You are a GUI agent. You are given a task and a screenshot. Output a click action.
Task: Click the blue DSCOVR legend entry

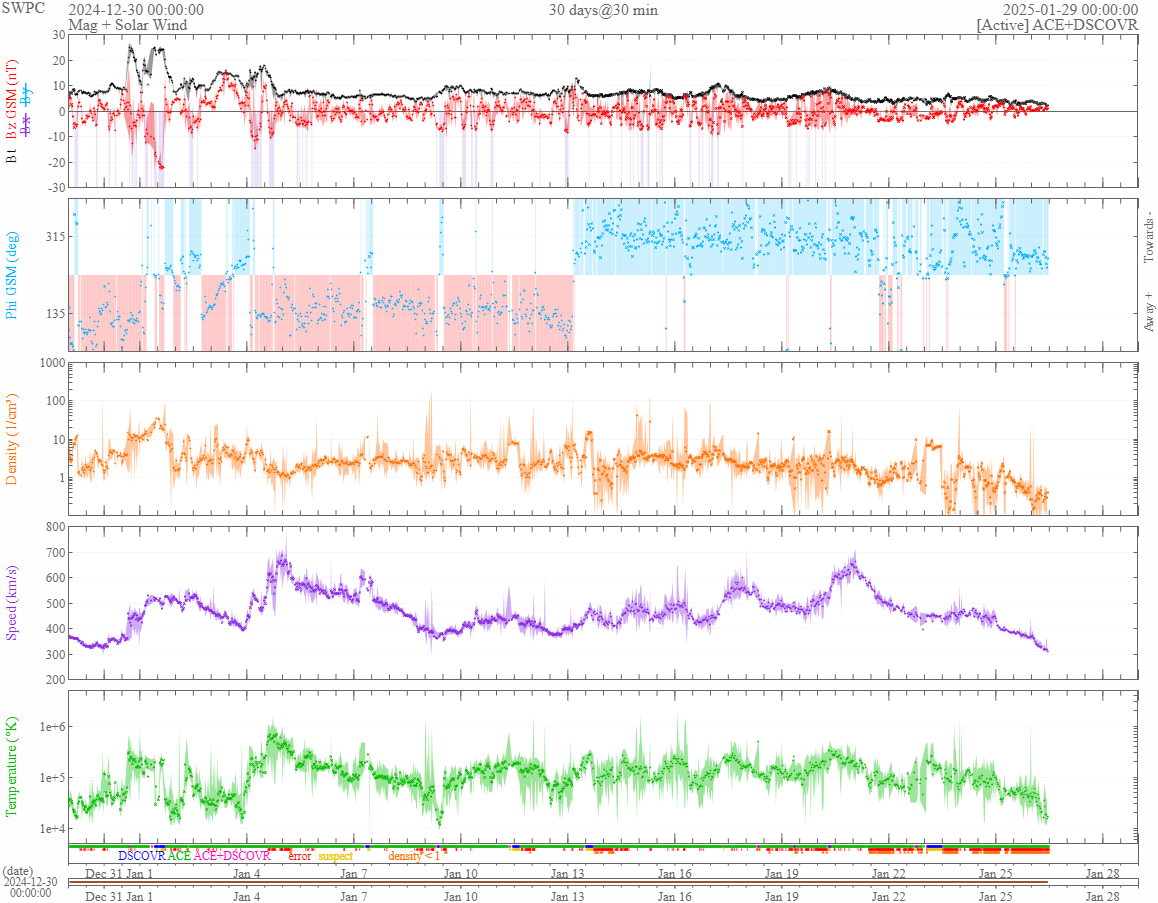point(142,856)
